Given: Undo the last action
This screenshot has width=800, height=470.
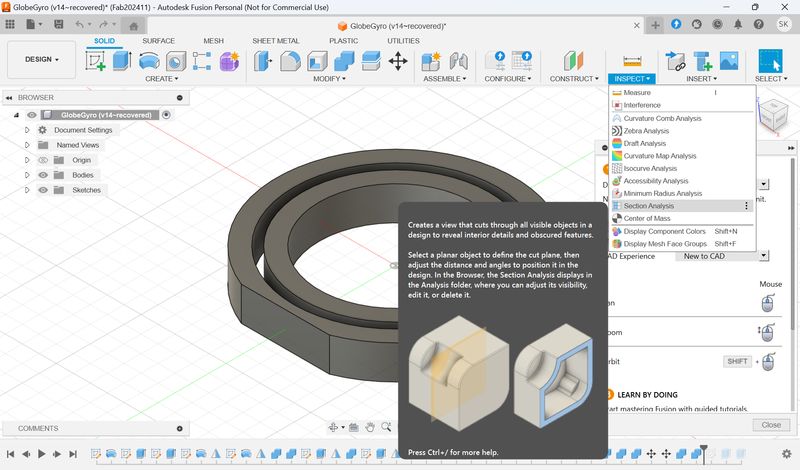Looking at the screenshot, I should [79, 24].
